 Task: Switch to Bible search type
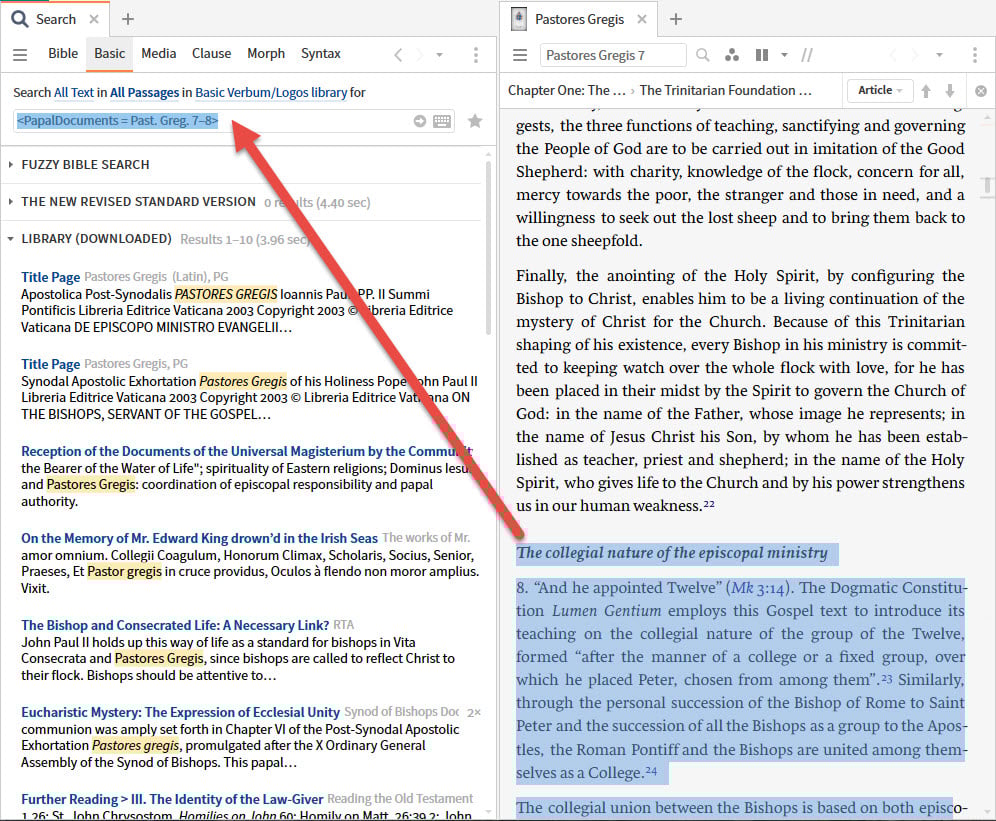click(63, 53)
